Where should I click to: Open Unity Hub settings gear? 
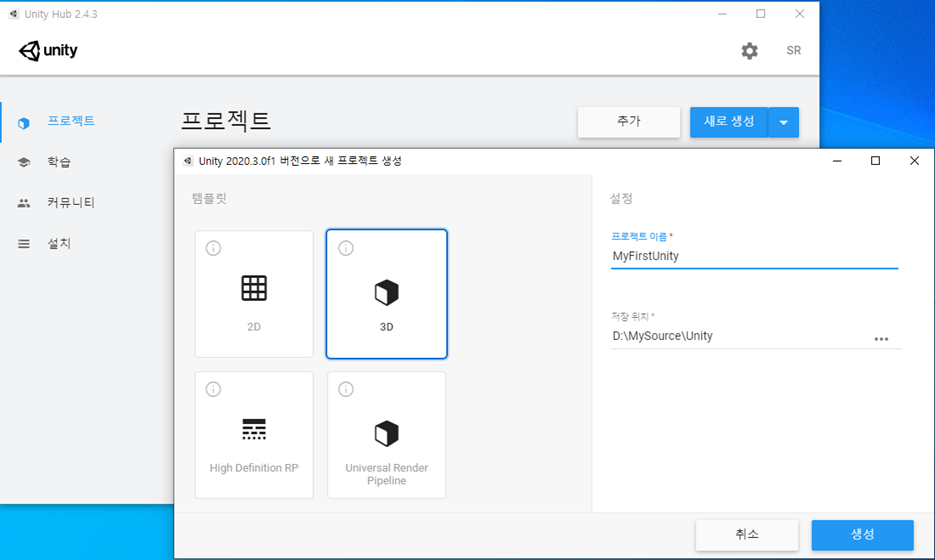point(750,51)
